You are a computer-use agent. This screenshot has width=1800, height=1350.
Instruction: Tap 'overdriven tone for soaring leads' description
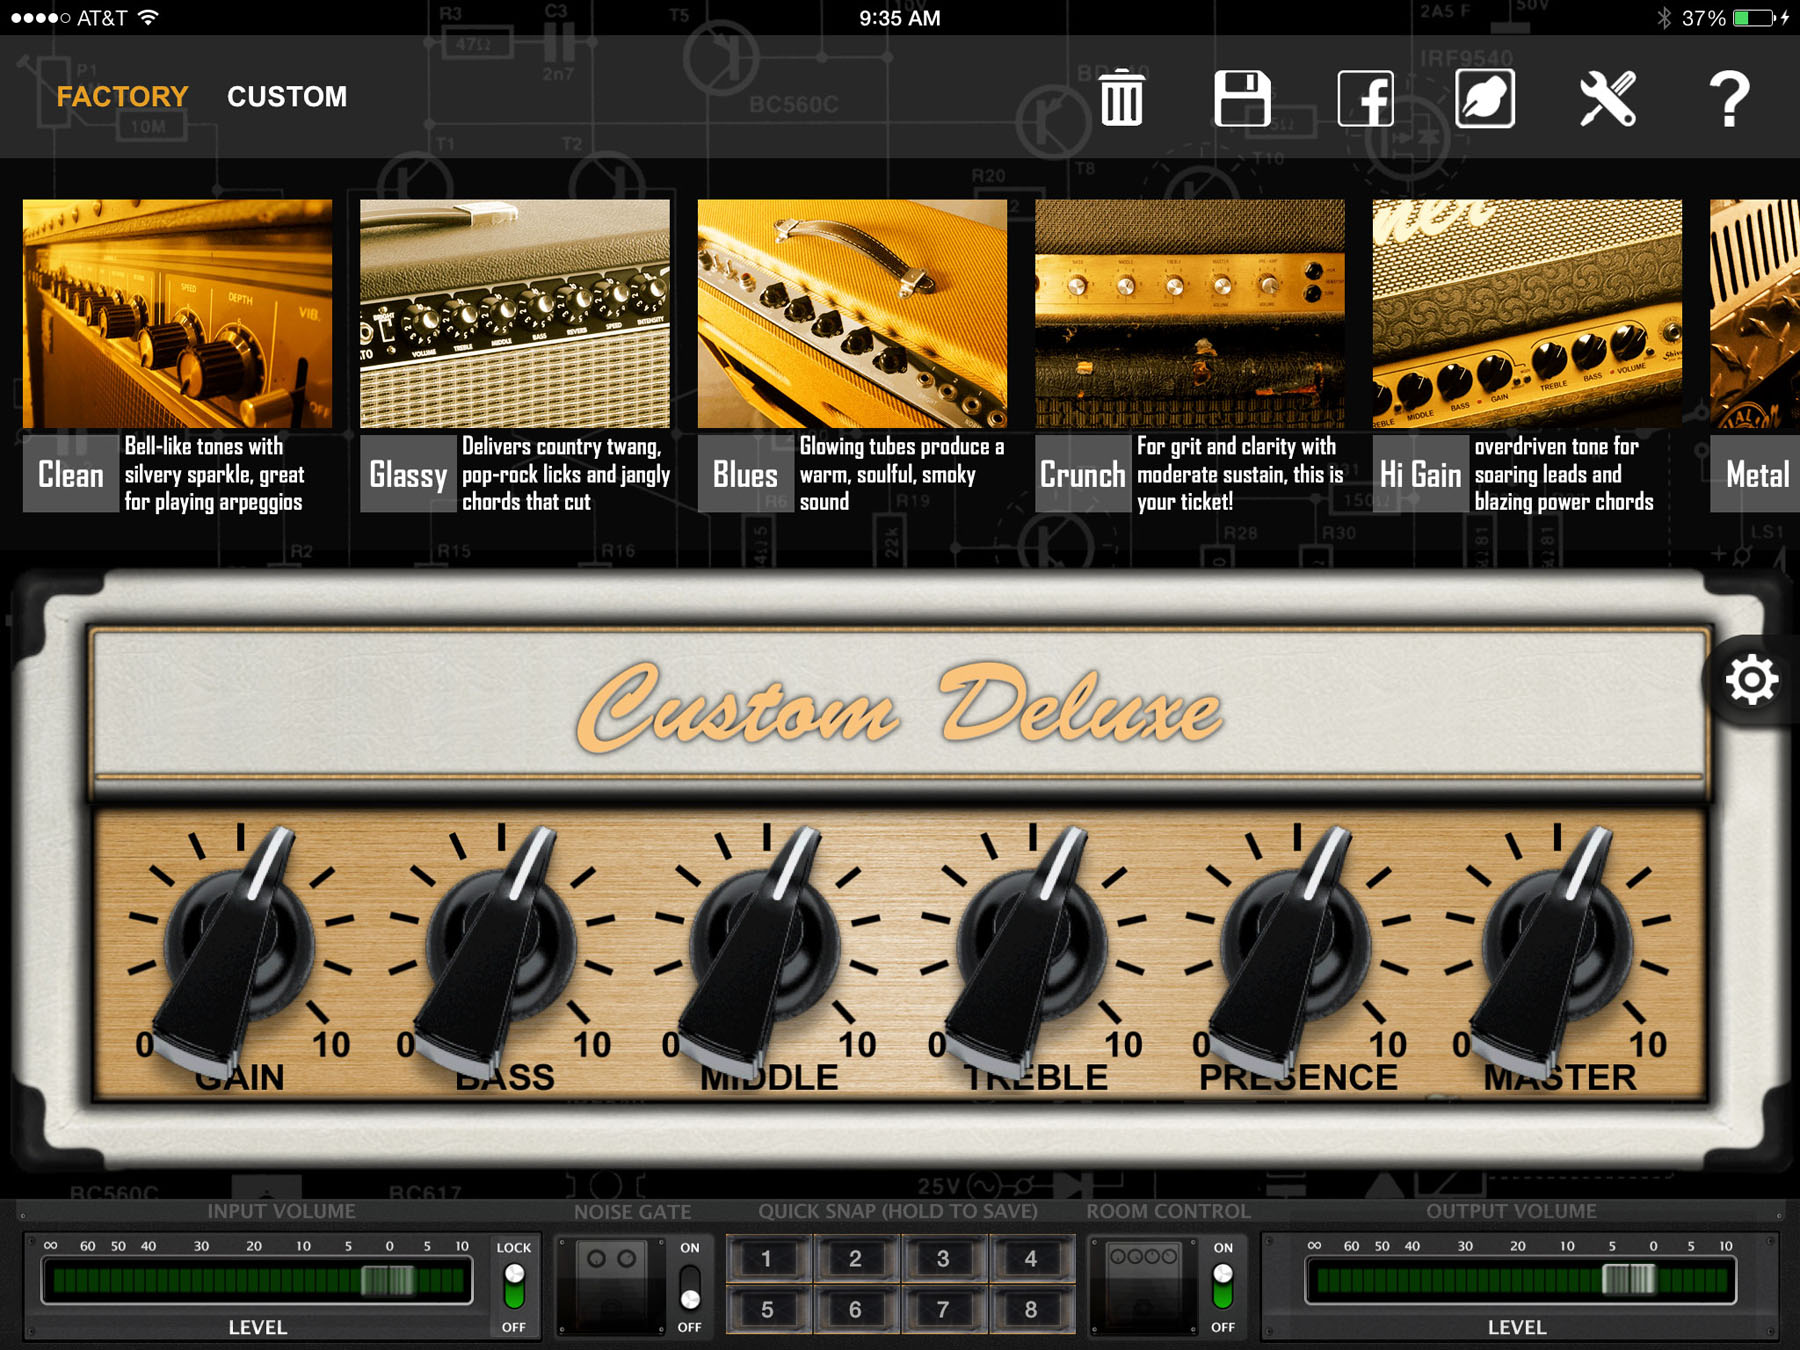point(1564,474)
